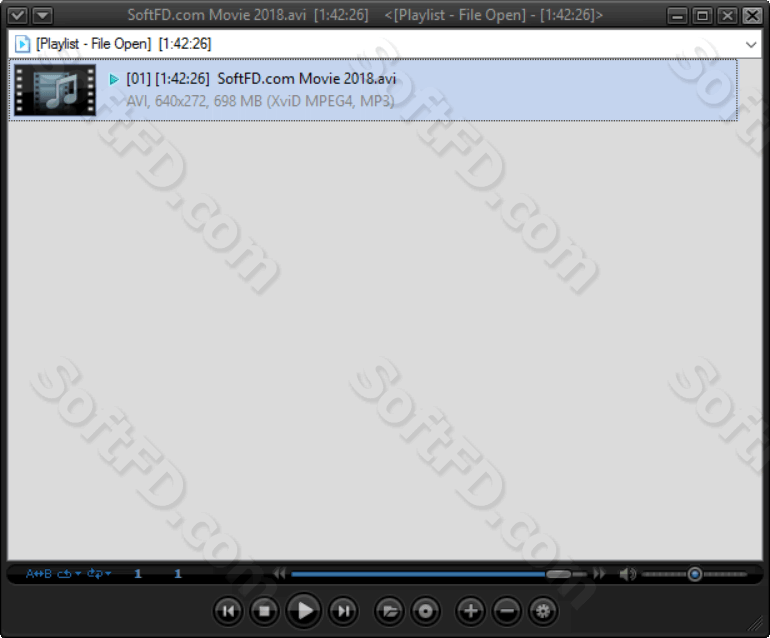Screen dimensions: 770x638
Task: Click the playlist file icon in the selector
Action: point(22,44)
